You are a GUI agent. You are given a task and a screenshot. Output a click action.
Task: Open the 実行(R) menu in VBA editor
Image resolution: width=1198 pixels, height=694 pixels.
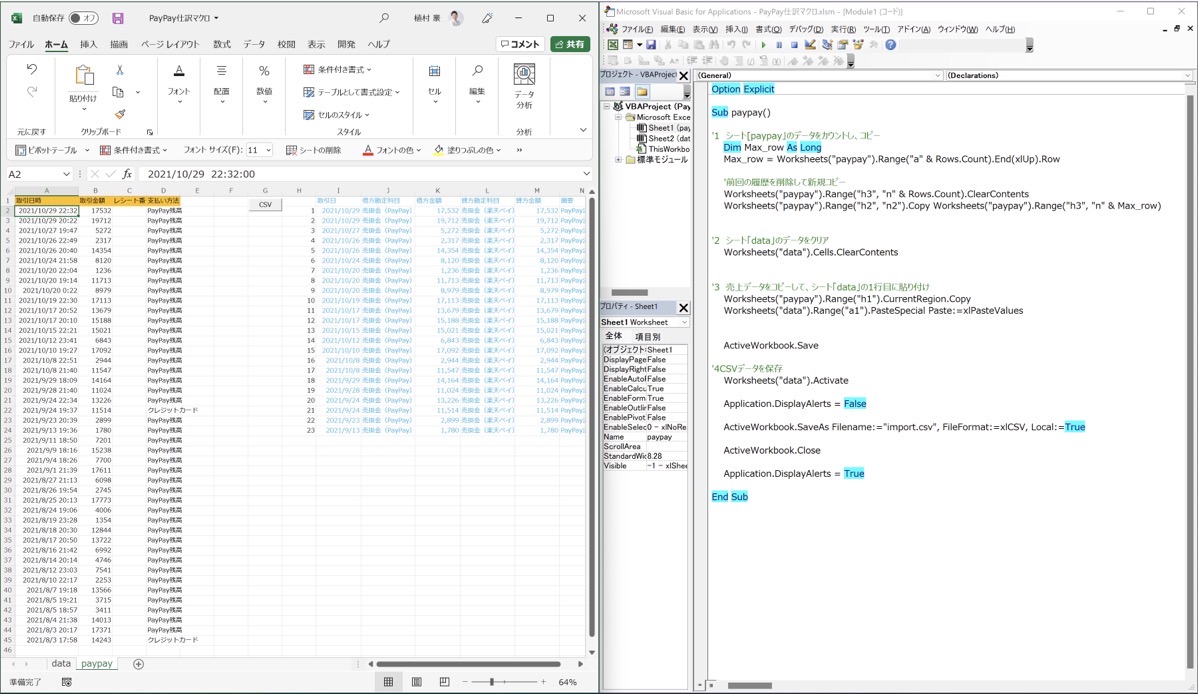[x=843, y=29]
